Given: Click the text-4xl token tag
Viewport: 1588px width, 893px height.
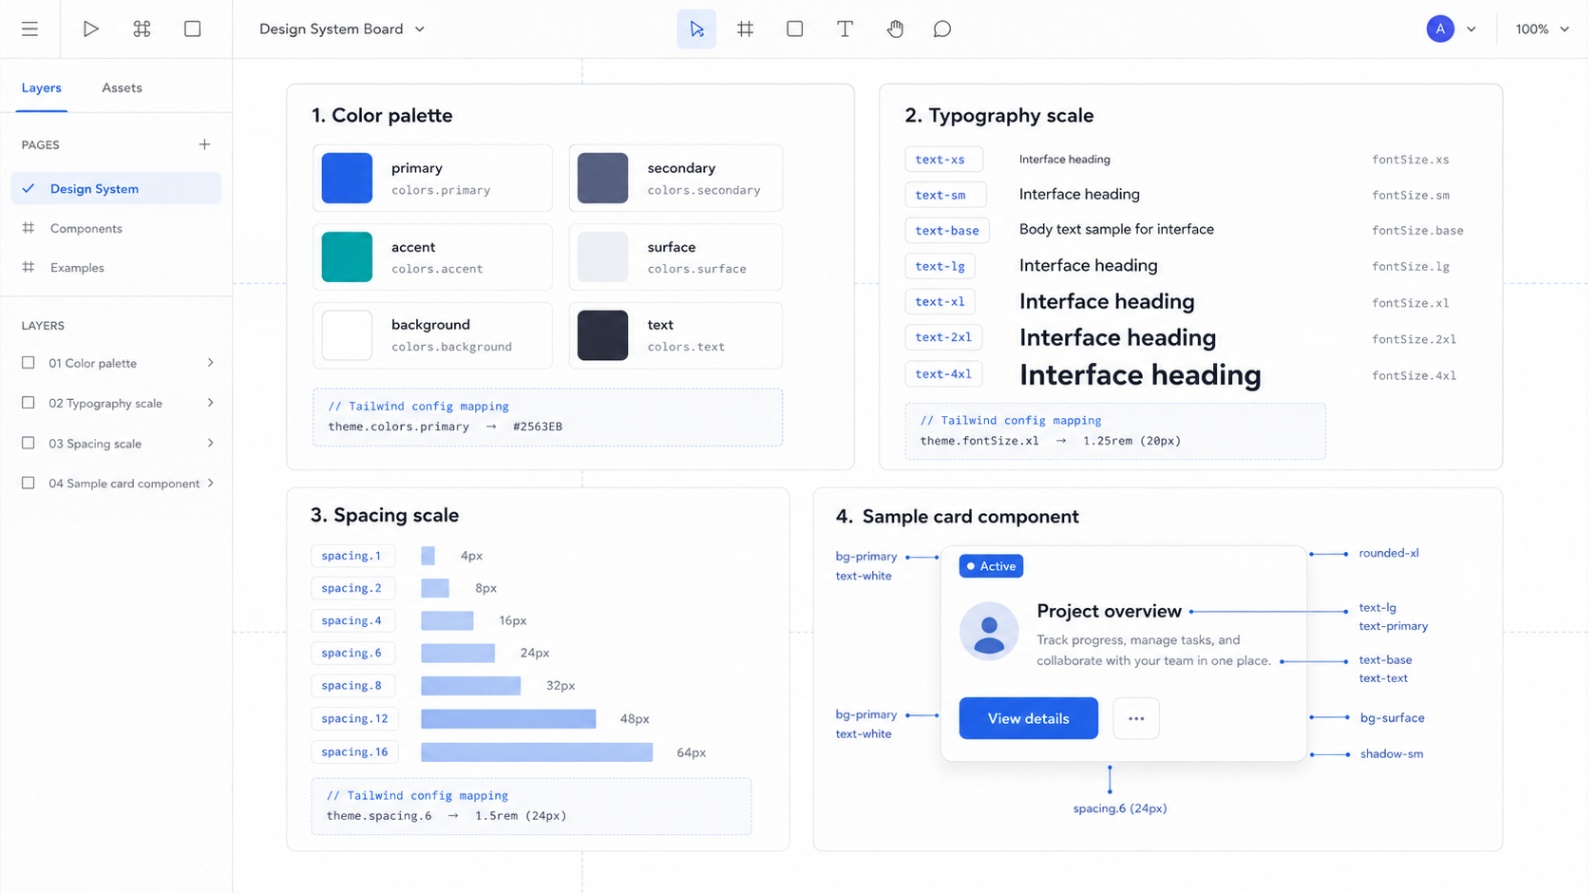Looking at the screenshot, I should click(x=943, y=374).
